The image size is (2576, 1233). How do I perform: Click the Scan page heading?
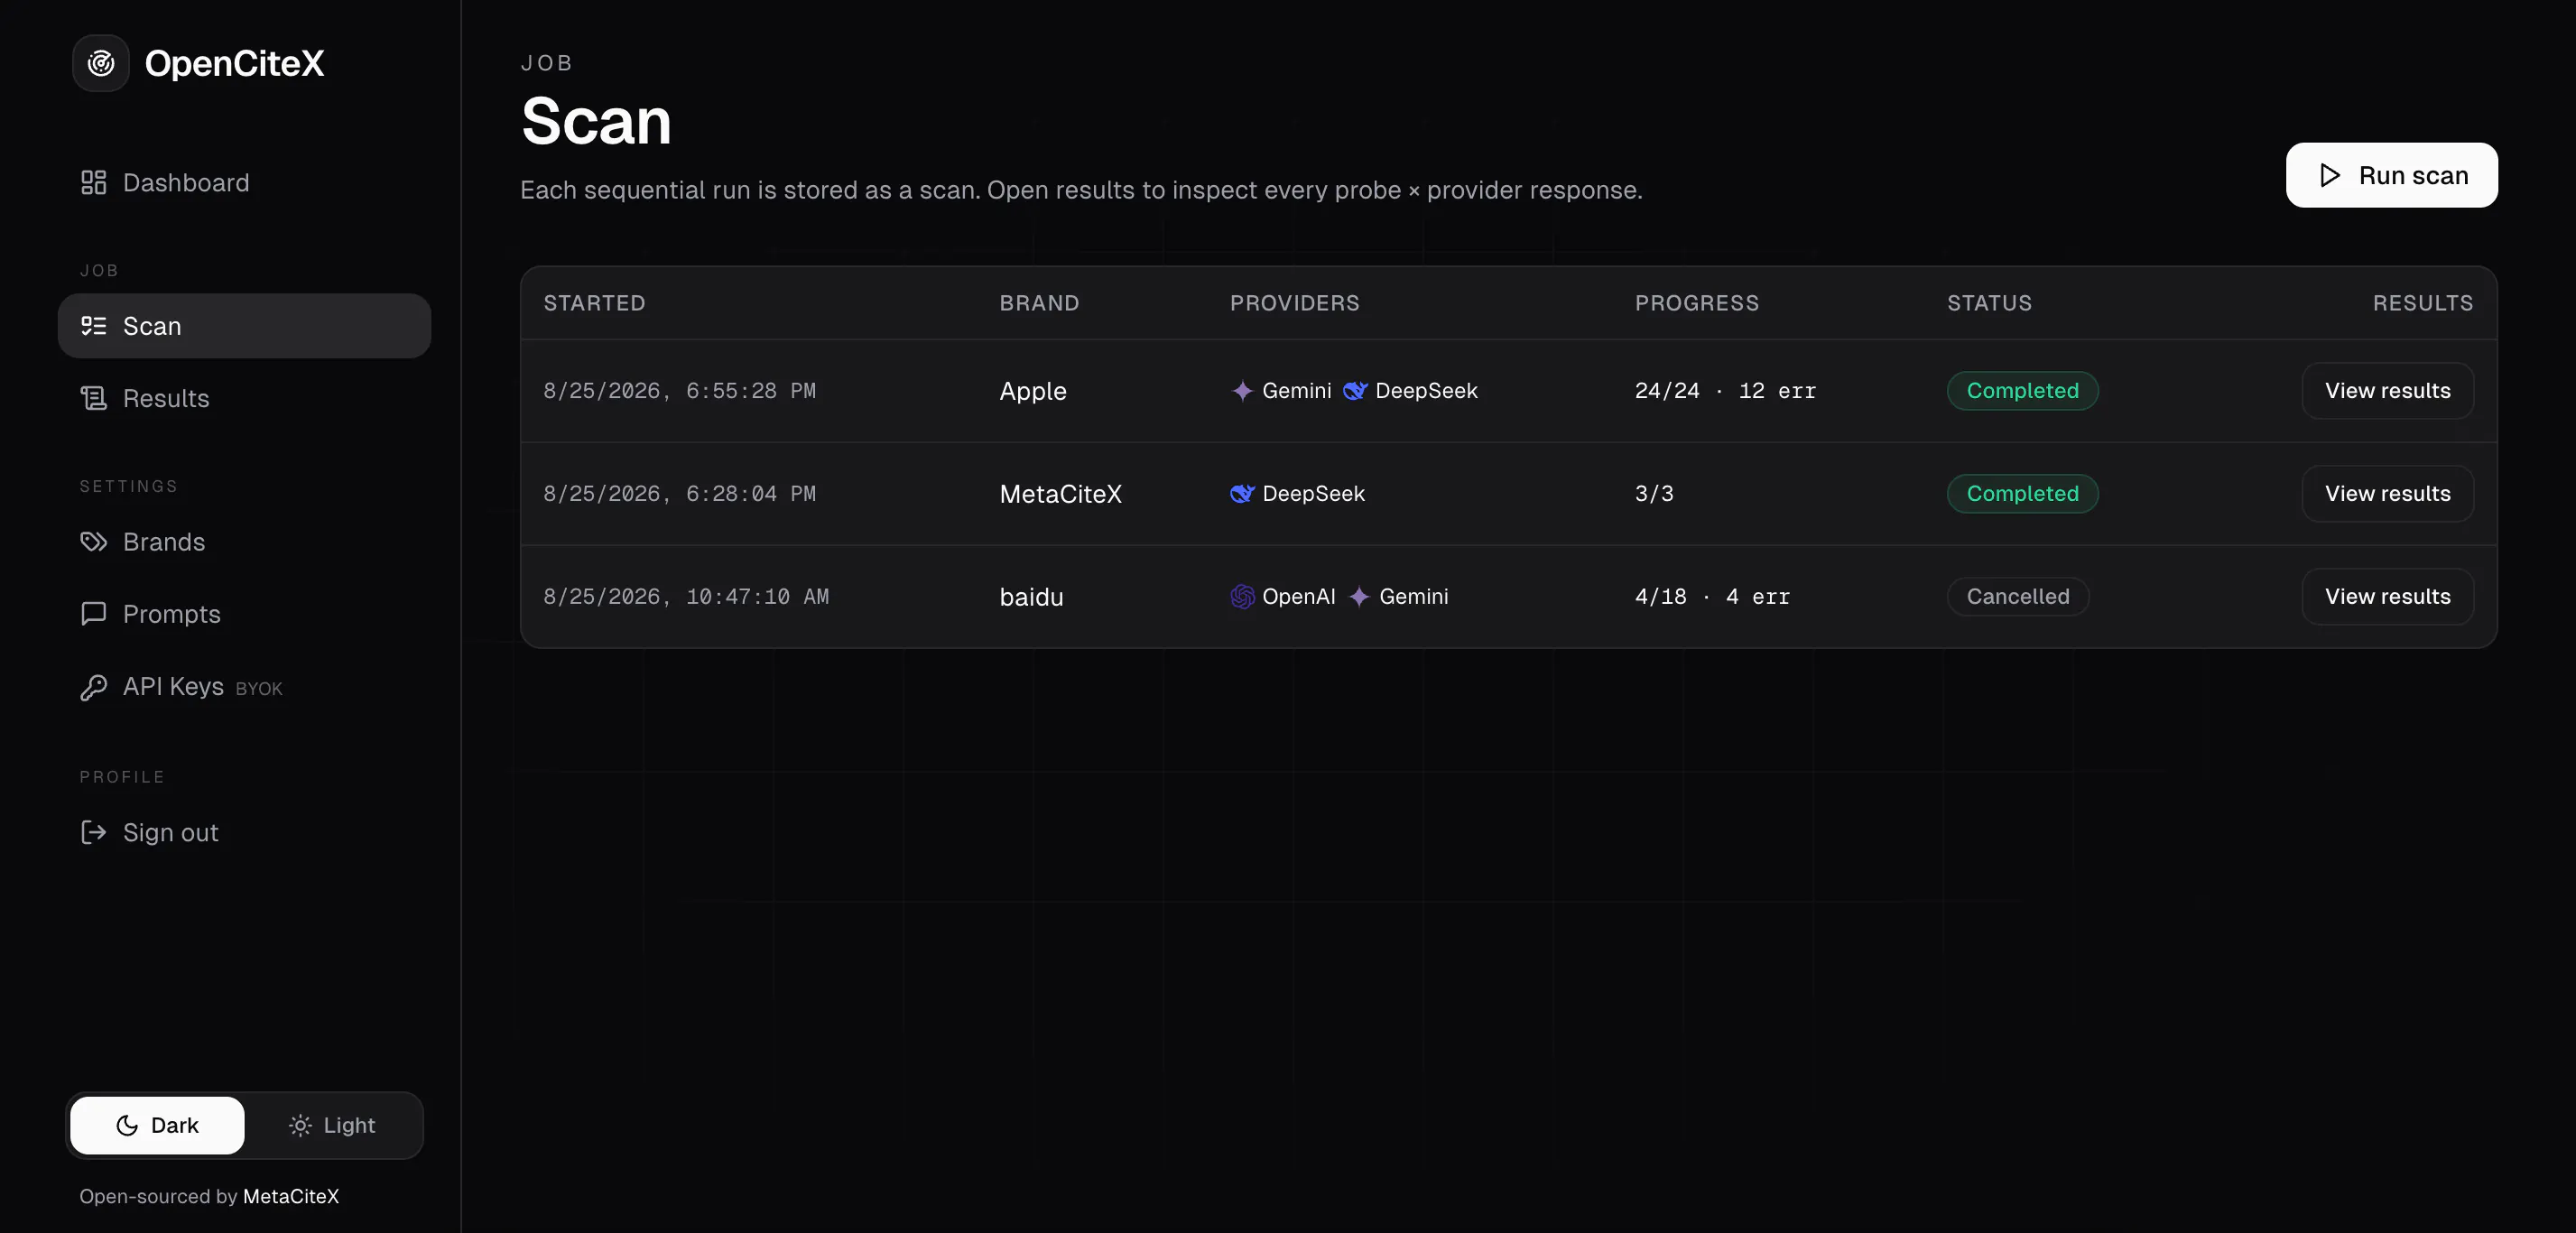596,121
